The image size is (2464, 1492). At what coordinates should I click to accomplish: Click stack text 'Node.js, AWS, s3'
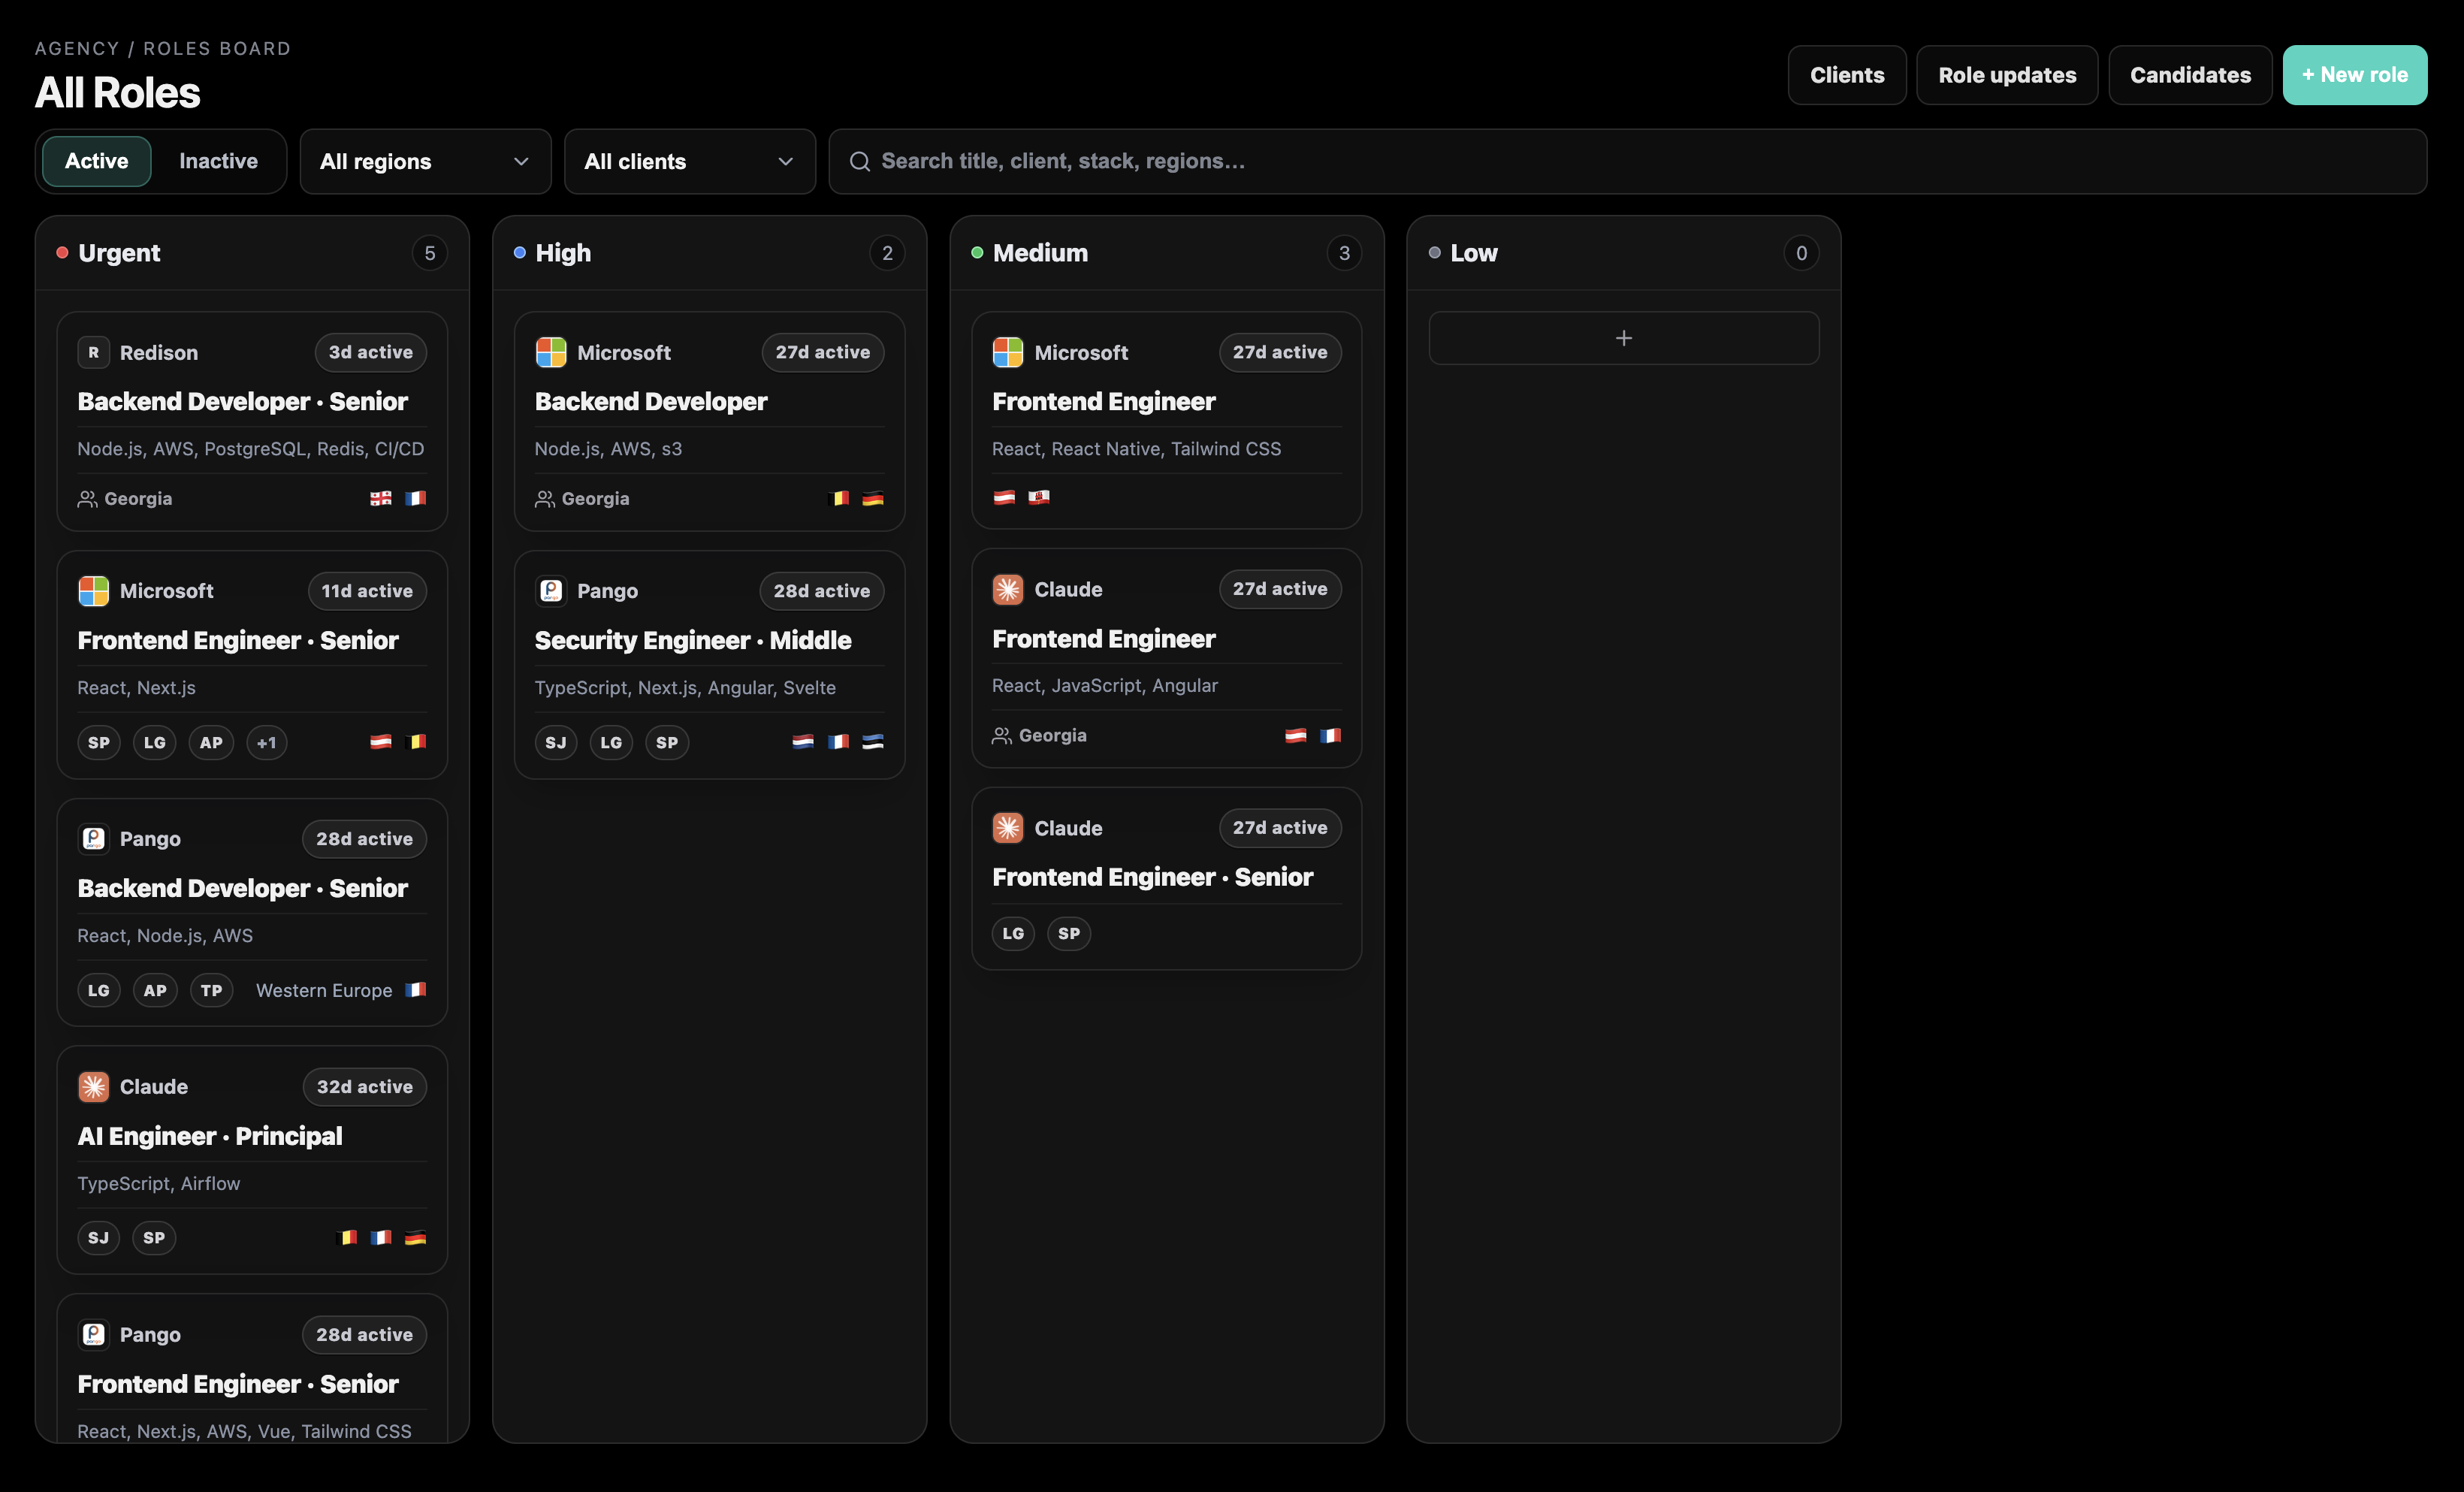[608, 449]
